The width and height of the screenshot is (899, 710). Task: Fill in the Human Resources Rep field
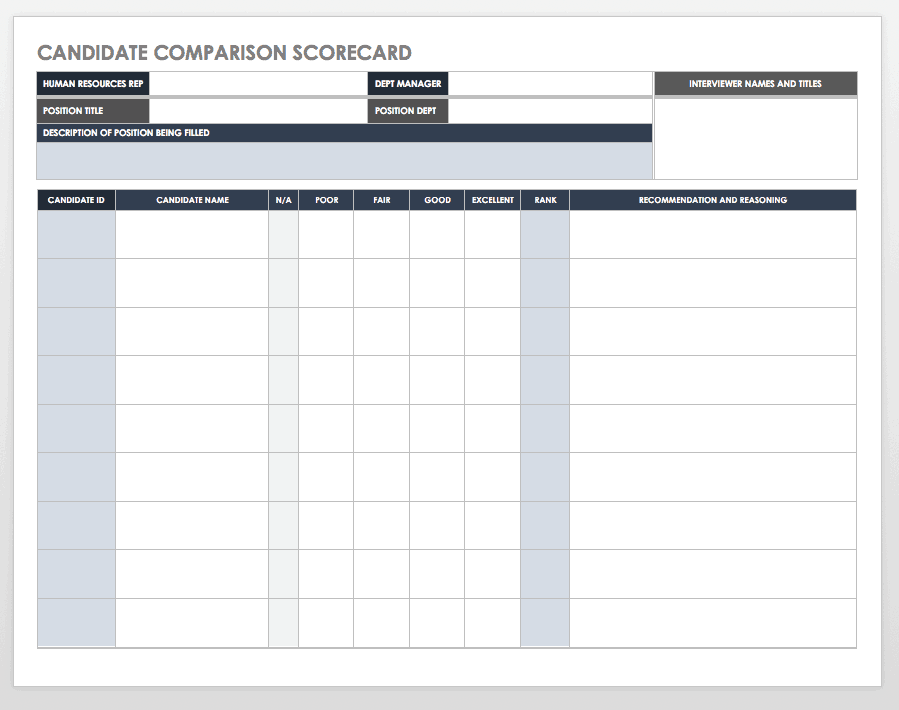click(x=258, y=84)
